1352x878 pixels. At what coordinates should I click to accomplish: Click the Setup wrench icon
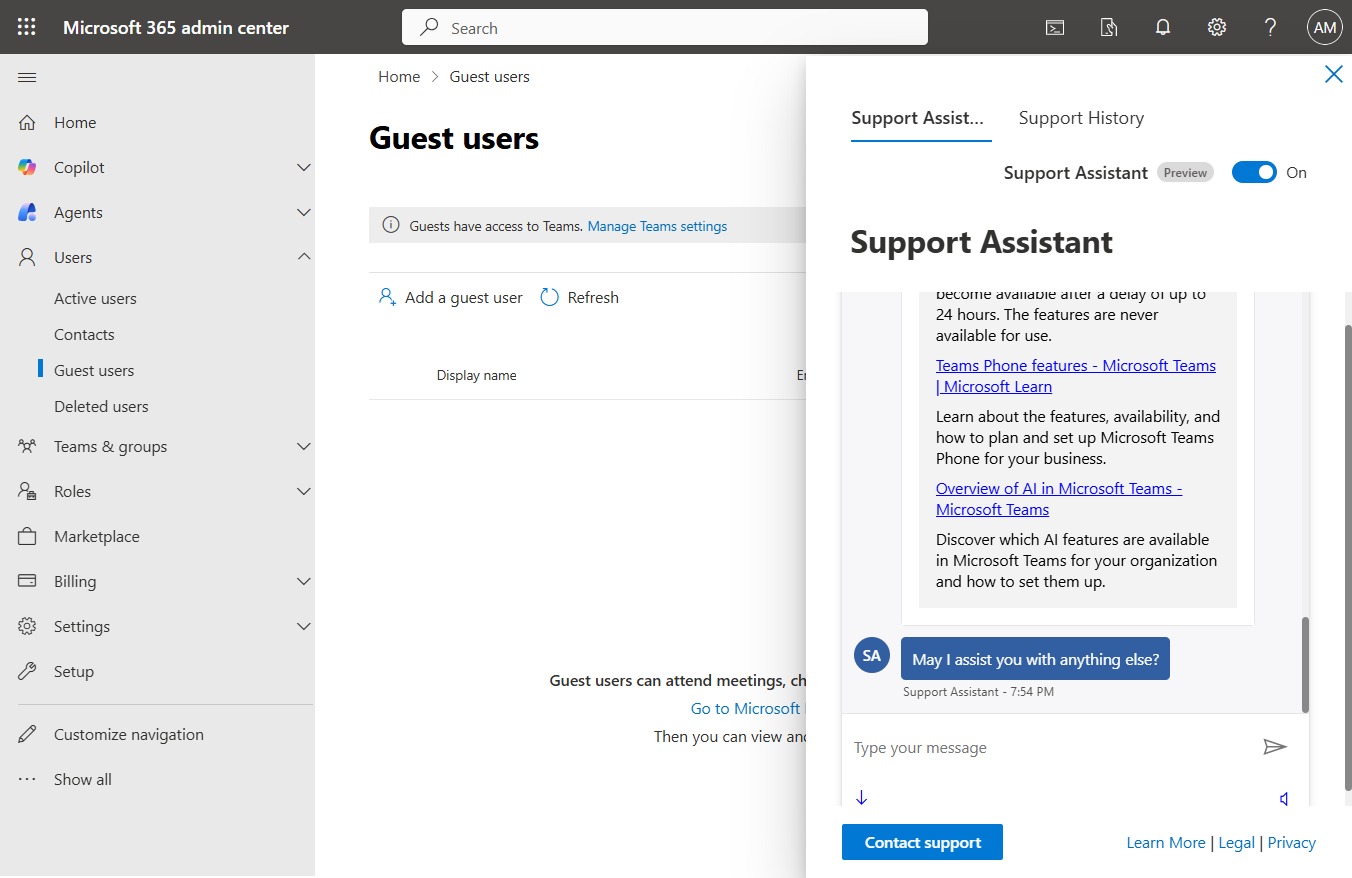27,671
